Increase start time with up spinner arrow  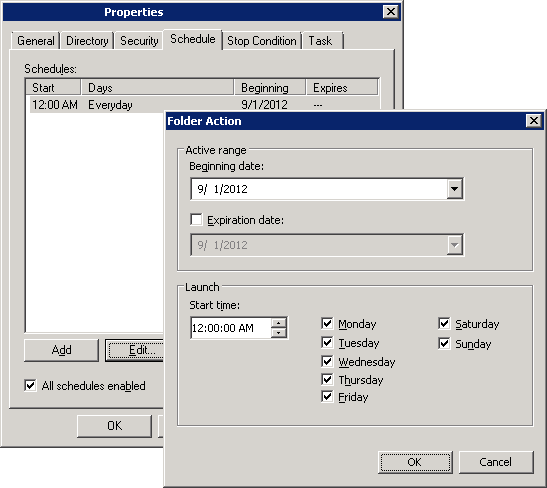pyautogui.click(x=278, y=323)
